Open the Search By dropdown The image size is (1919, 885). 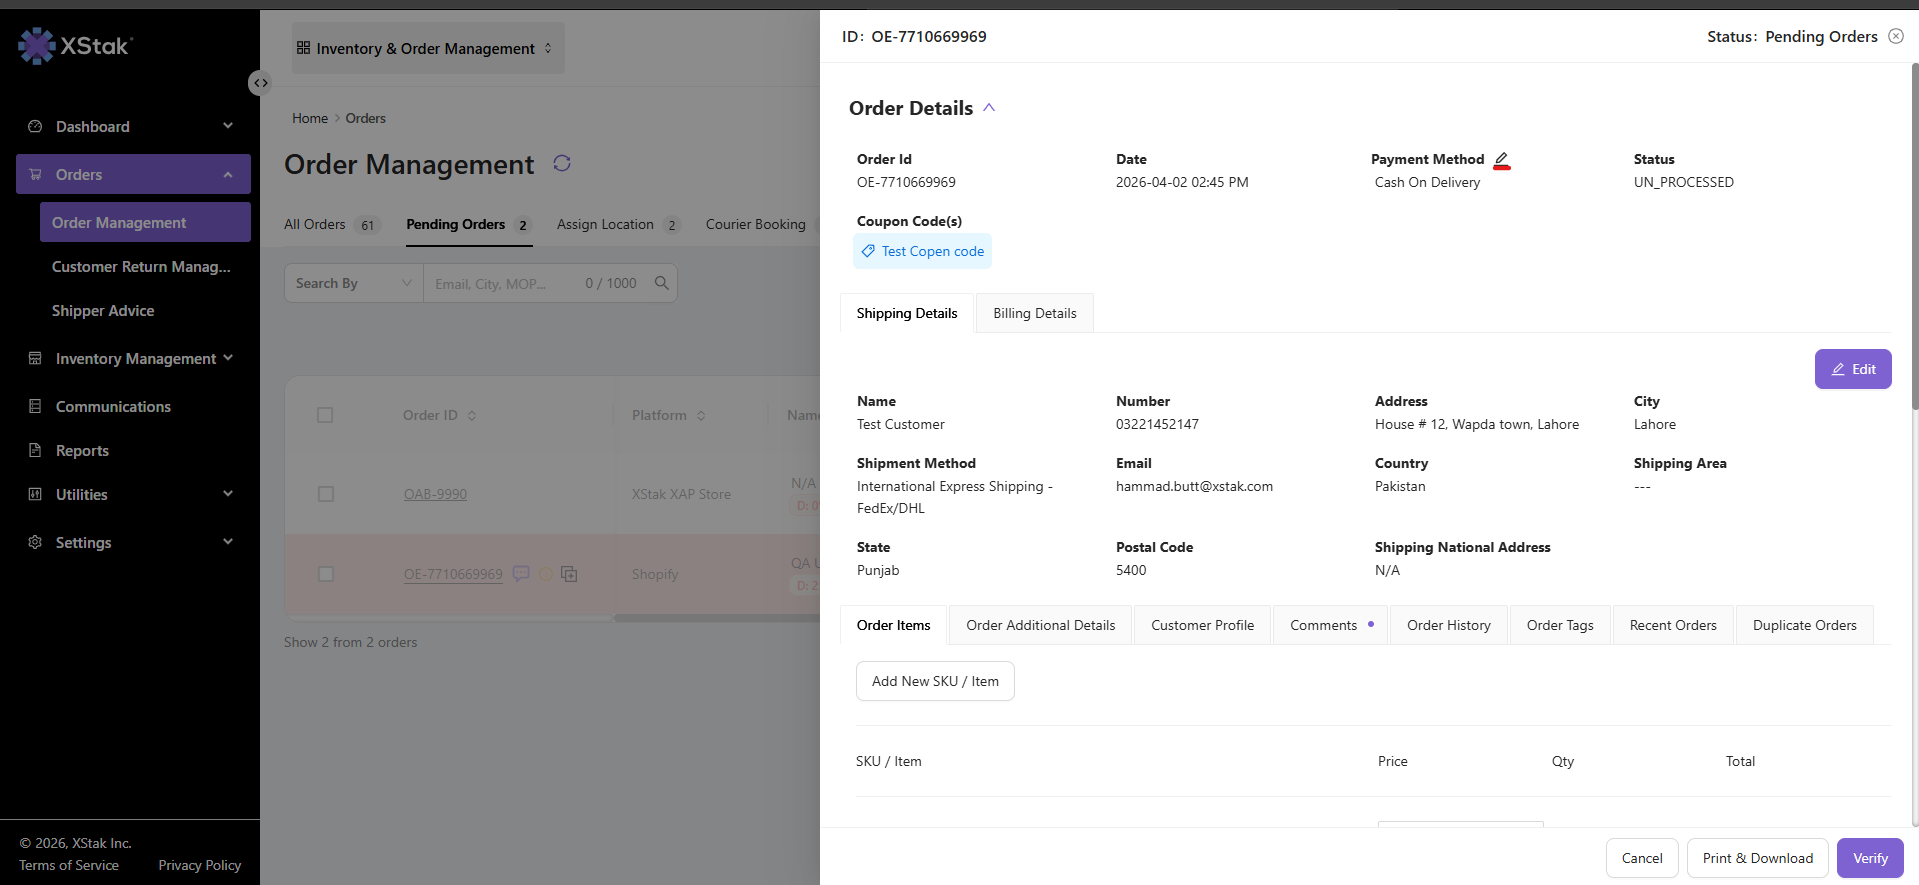pyautogui.click(x=354, y=283)
